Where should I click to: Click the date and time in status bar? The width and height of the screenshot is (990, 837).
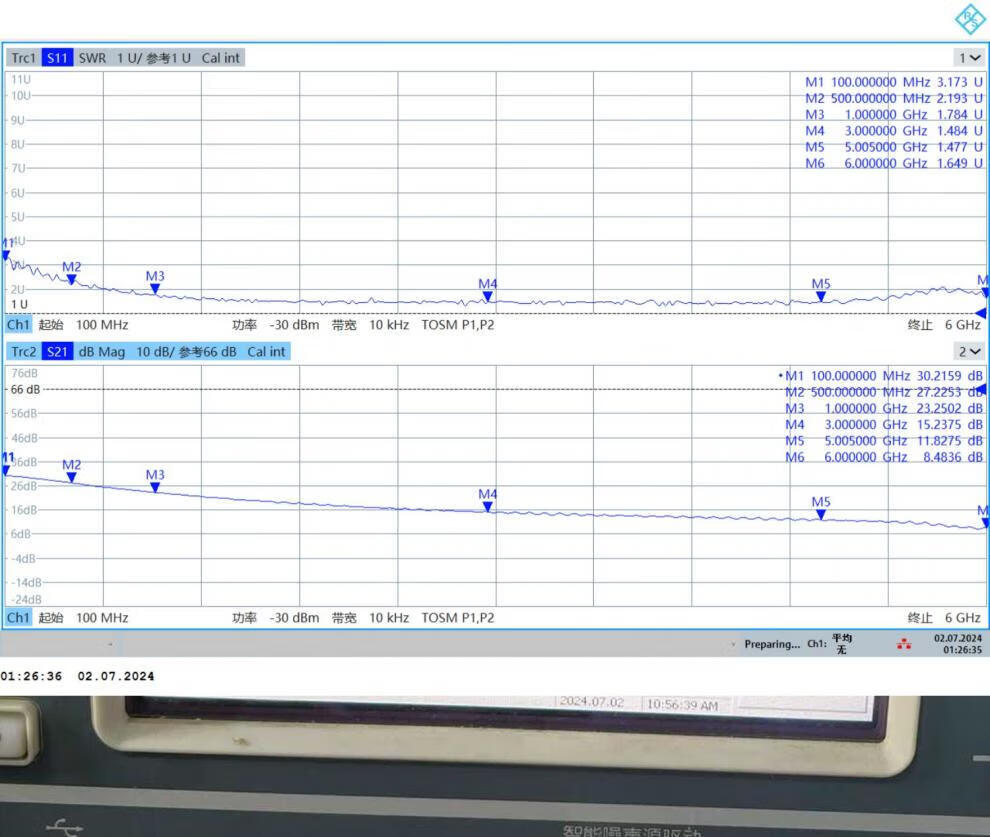coord(957,644)
